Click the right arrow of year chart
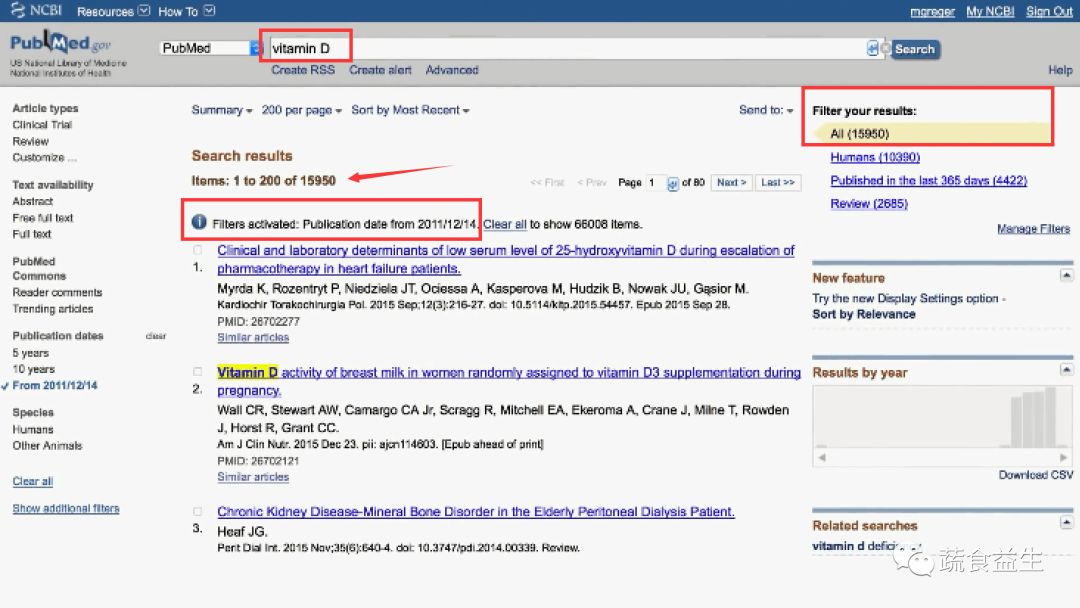The height and width of the screenshot is (608, 1080). point(1063,457)
